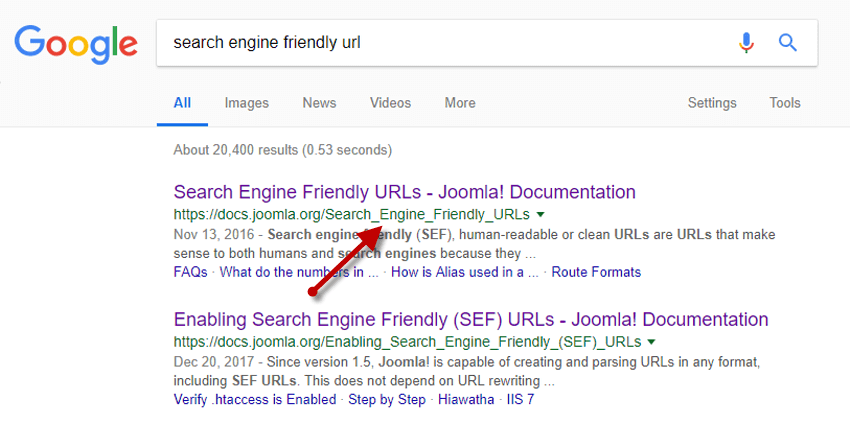This screenshot has width=850, height=423.
Task: Expand the arrow beside the Search_Engine_Friendly_URLs address
Action: 541,215
